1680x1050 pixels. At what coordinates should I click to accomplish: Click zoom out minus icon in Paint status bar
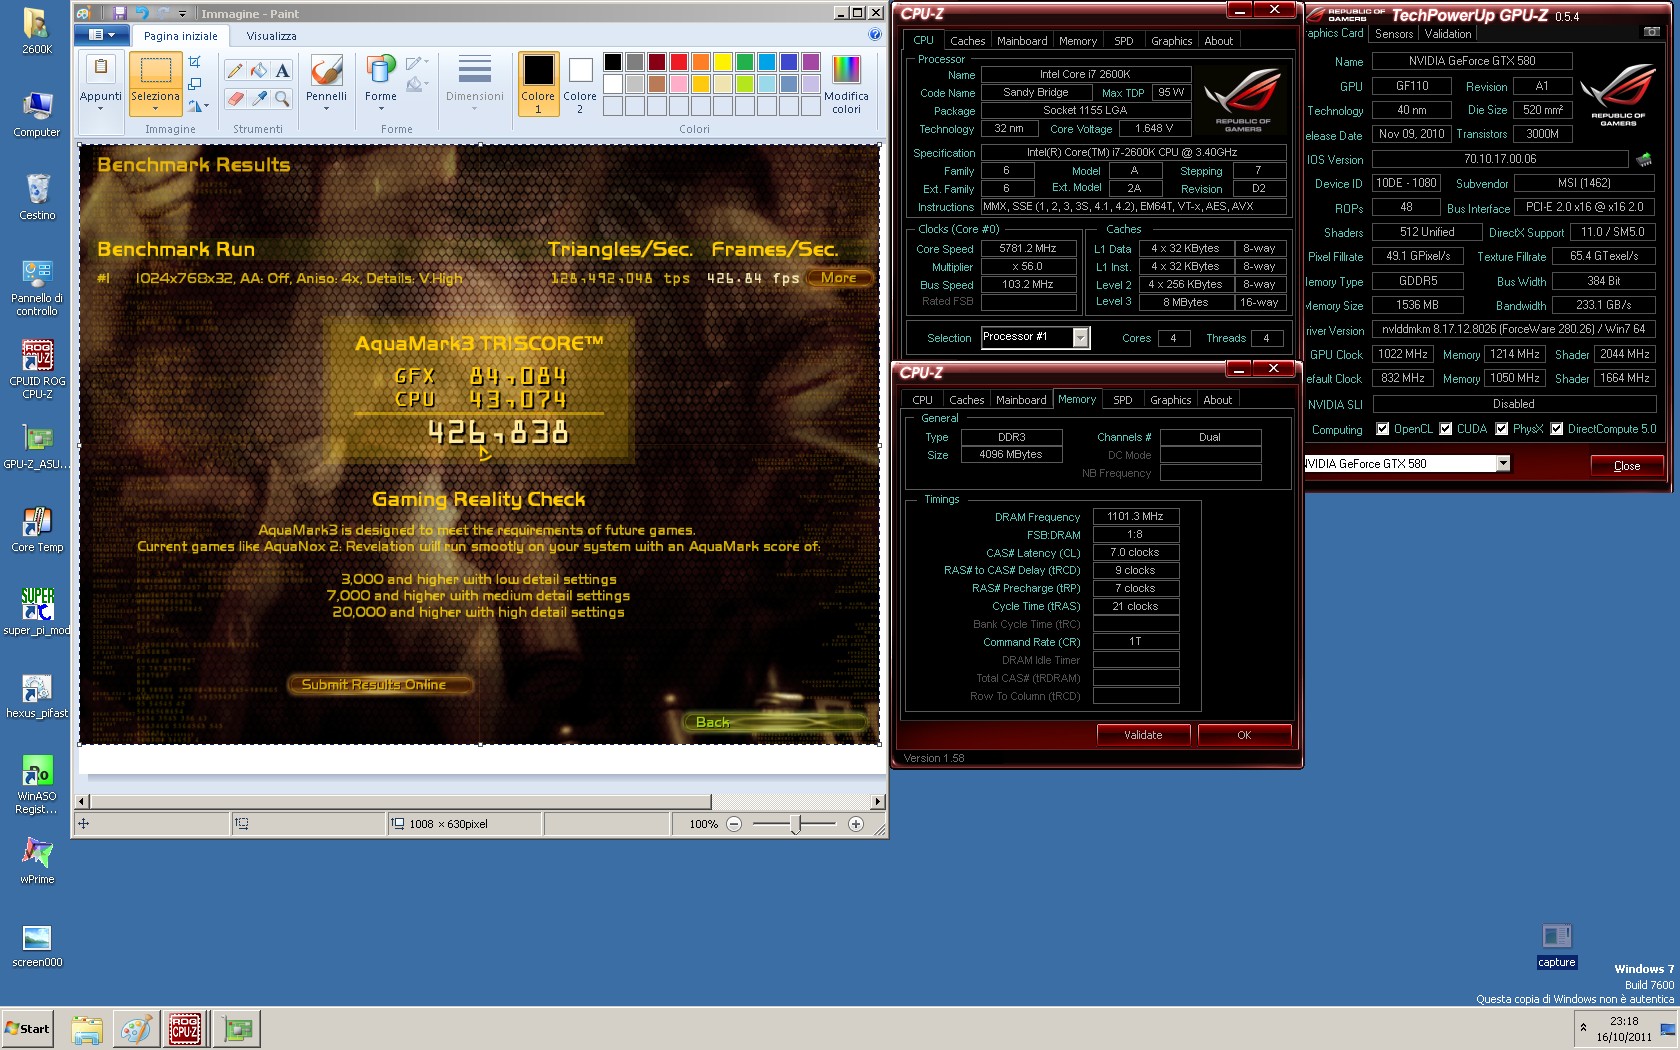[734, 824]
